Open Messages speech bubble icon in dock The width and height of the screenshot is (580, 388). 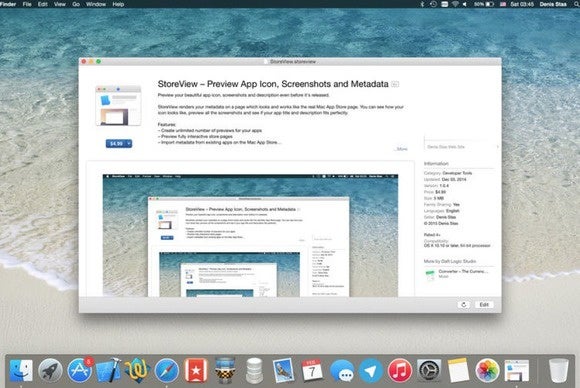[341, 370]
